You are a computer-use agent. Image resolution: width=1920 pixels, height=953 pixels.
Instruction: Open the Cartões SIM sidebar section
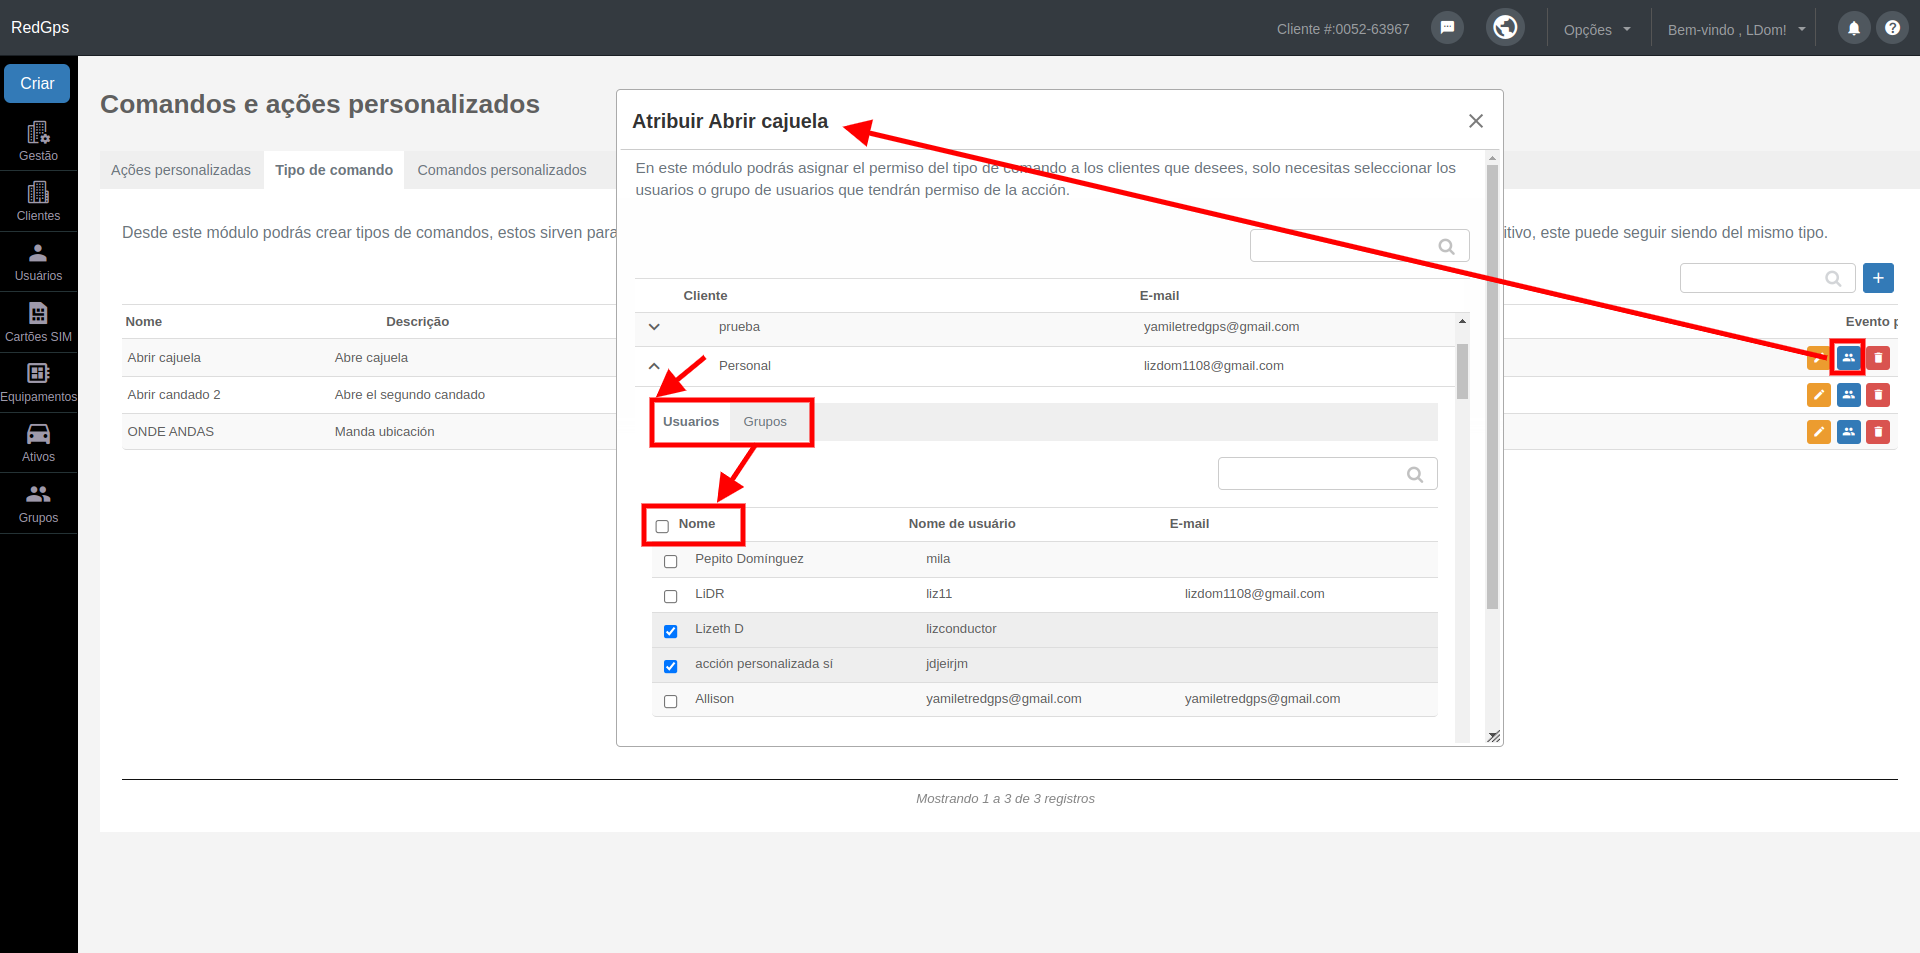pyautogui.click(x=38, y=322)
